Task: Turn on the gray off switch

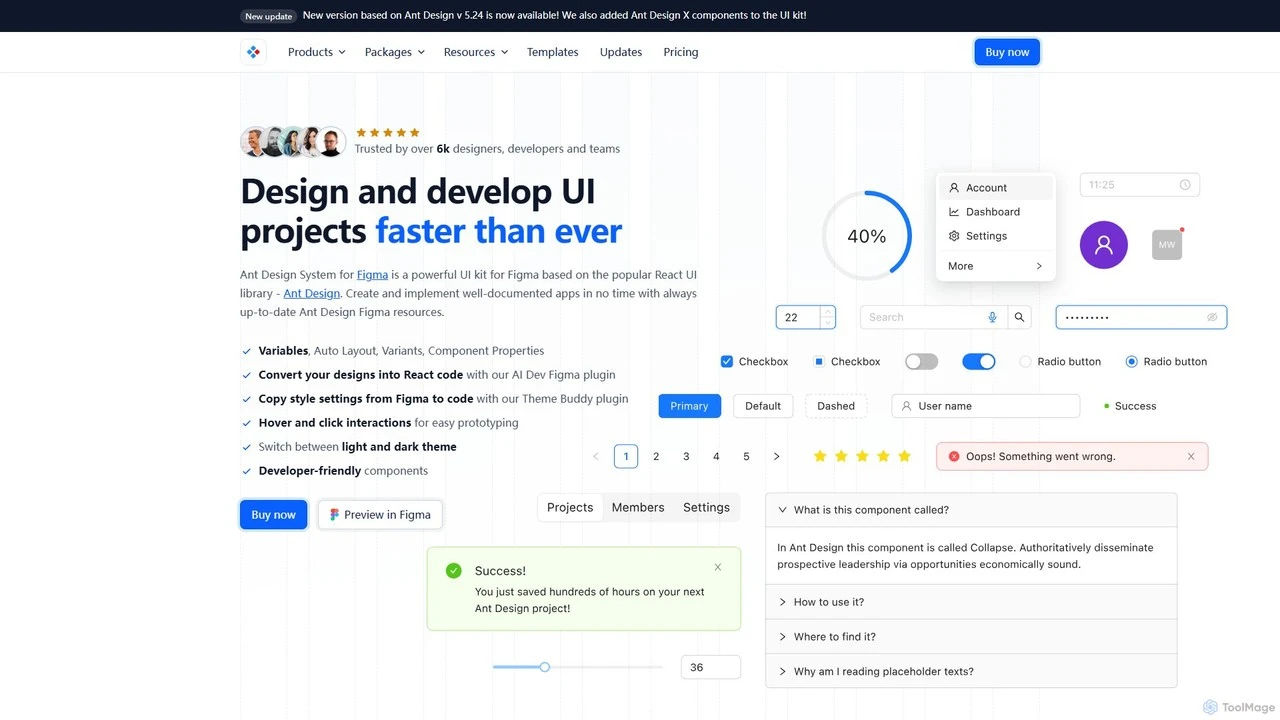Action: [x=922, y=362]
